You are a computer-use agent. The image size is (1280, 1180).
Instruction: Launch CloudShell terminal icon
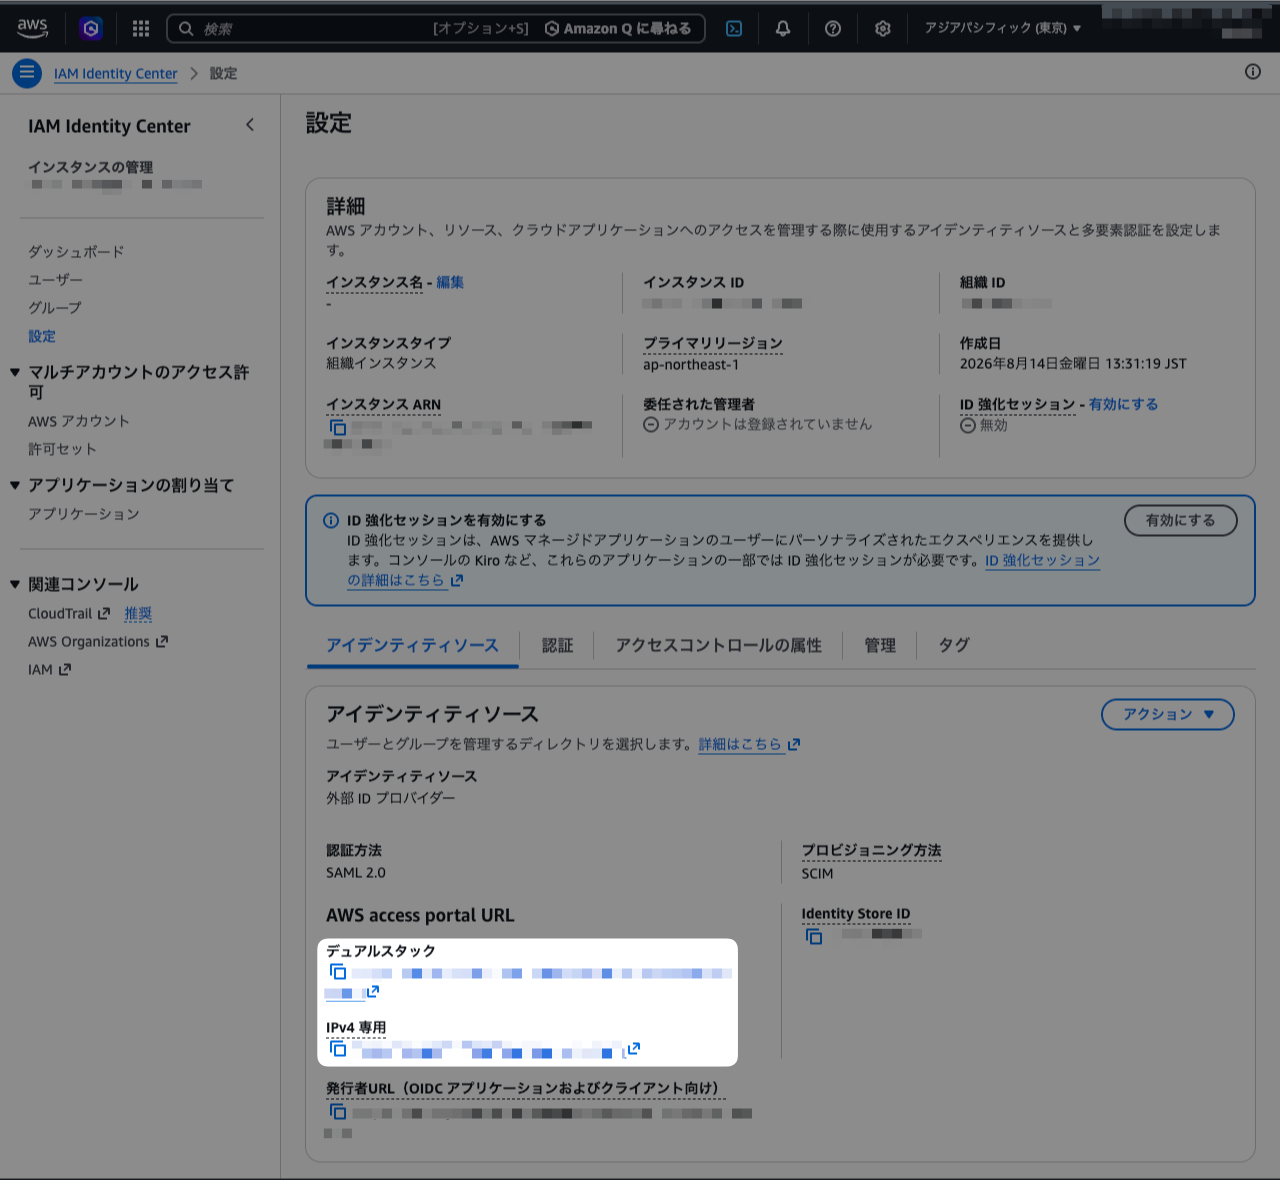click(x=734, y=28)
